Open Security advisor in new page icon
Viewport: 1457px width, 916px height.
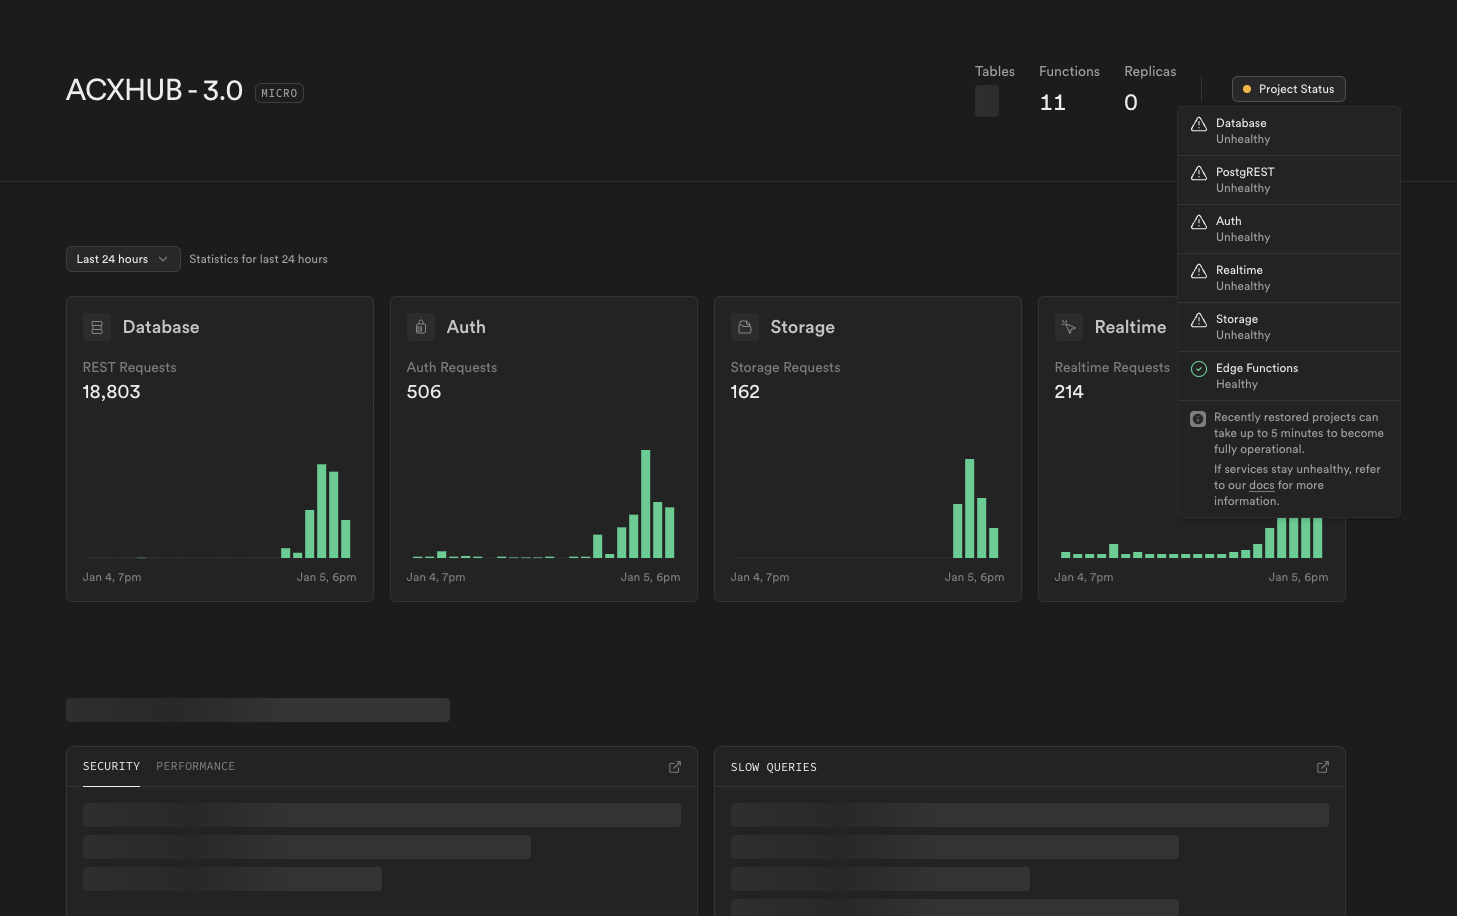coord(675,767)
